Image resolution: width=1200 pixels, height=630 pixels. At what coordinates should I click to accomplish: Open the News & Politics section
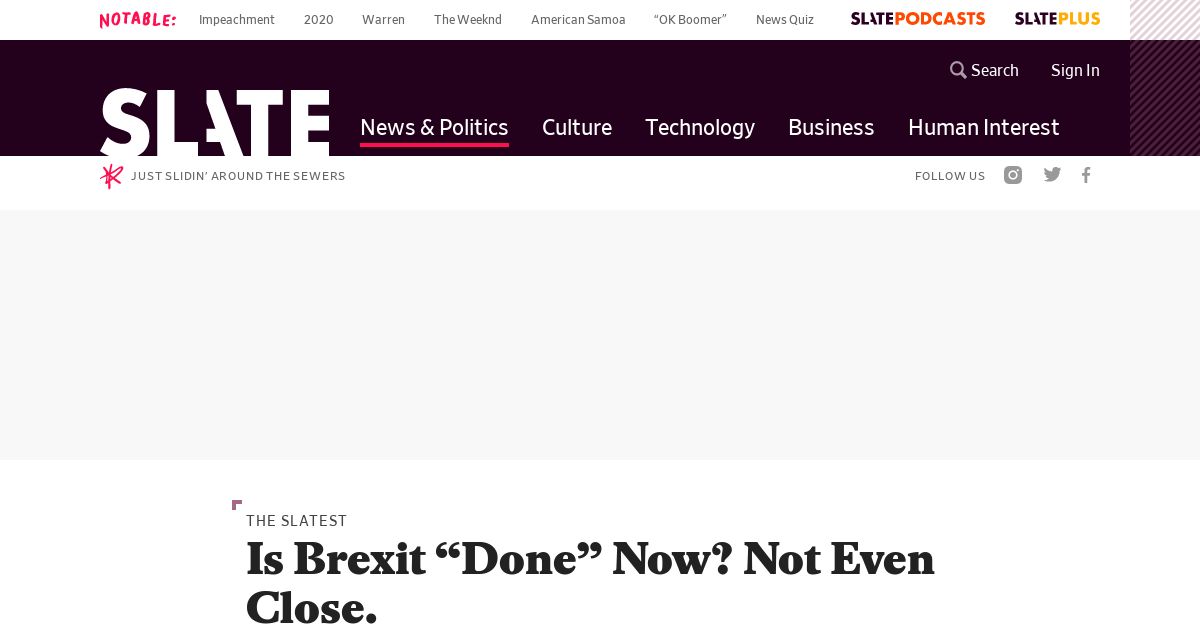pyautogui.click(x=434, y=127)
